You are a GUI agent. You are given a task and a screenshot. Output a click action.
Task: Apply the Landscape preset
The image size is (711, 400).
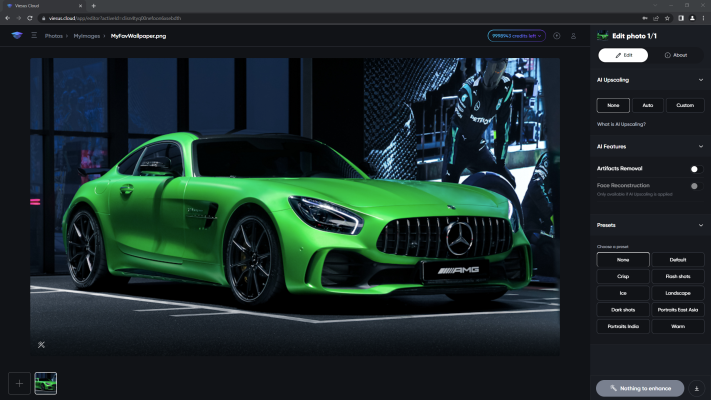coord(678,293)
